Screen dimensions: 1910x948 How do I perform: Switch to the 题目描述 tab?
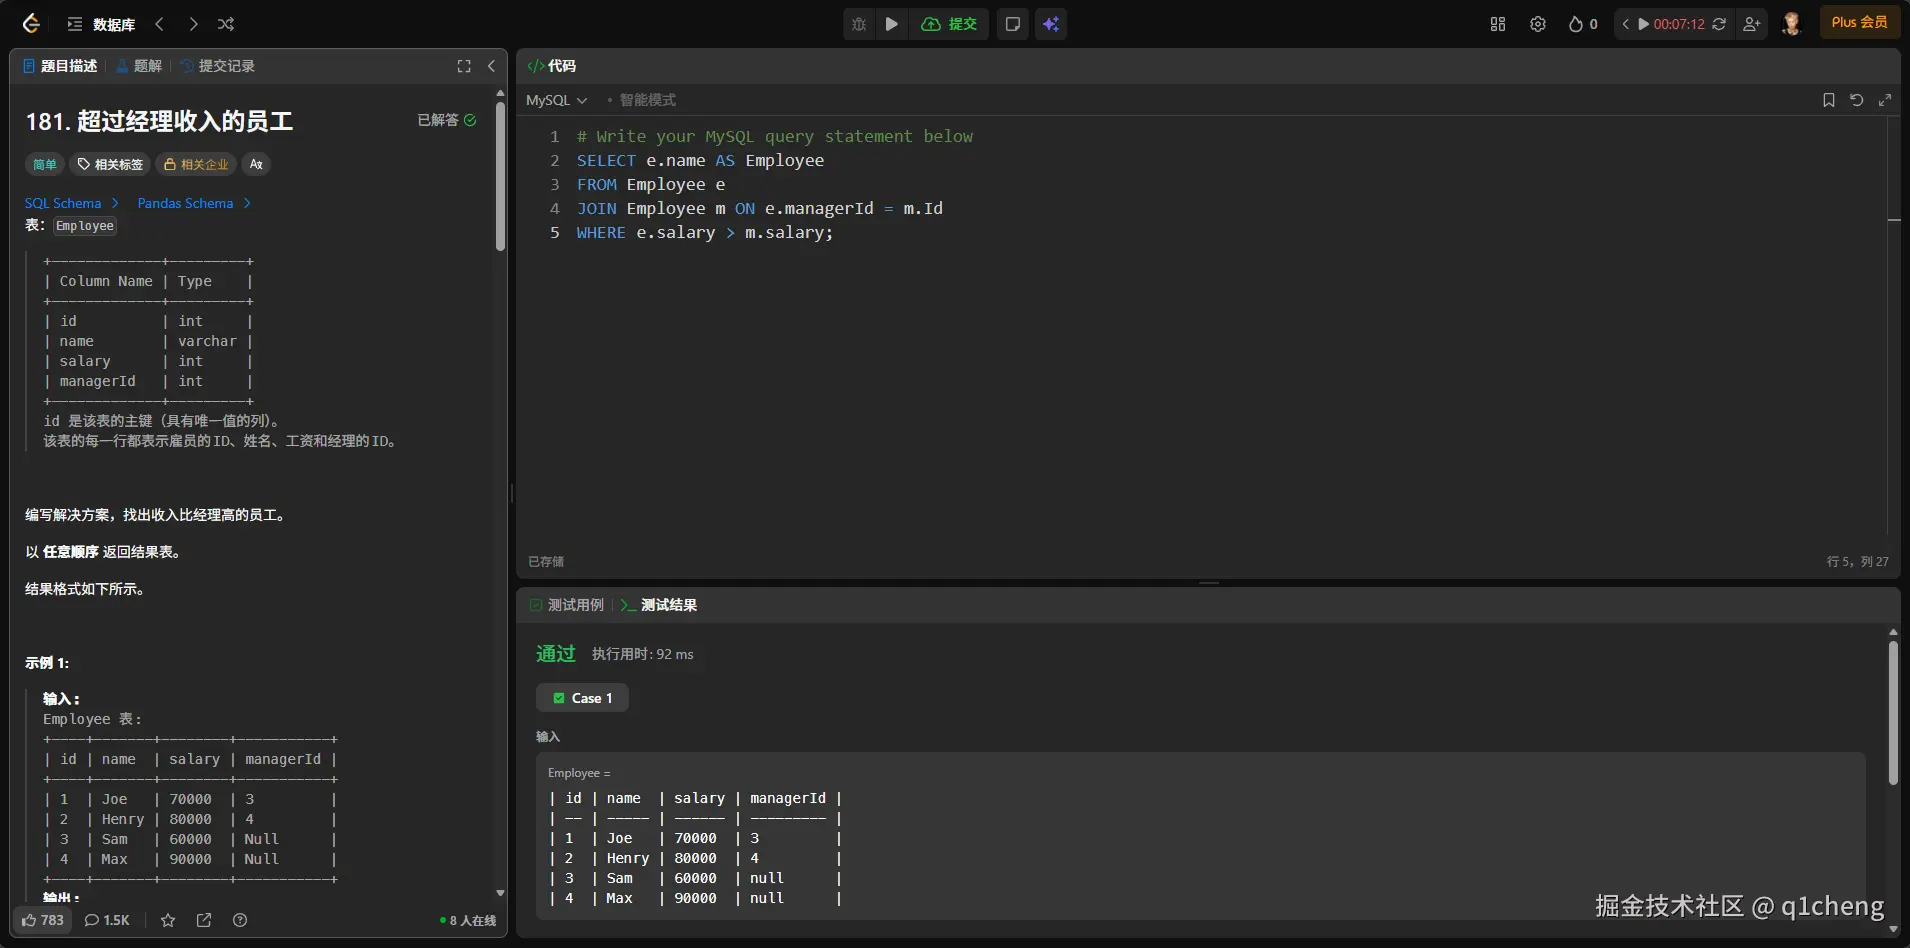click(x=60, y=66)
